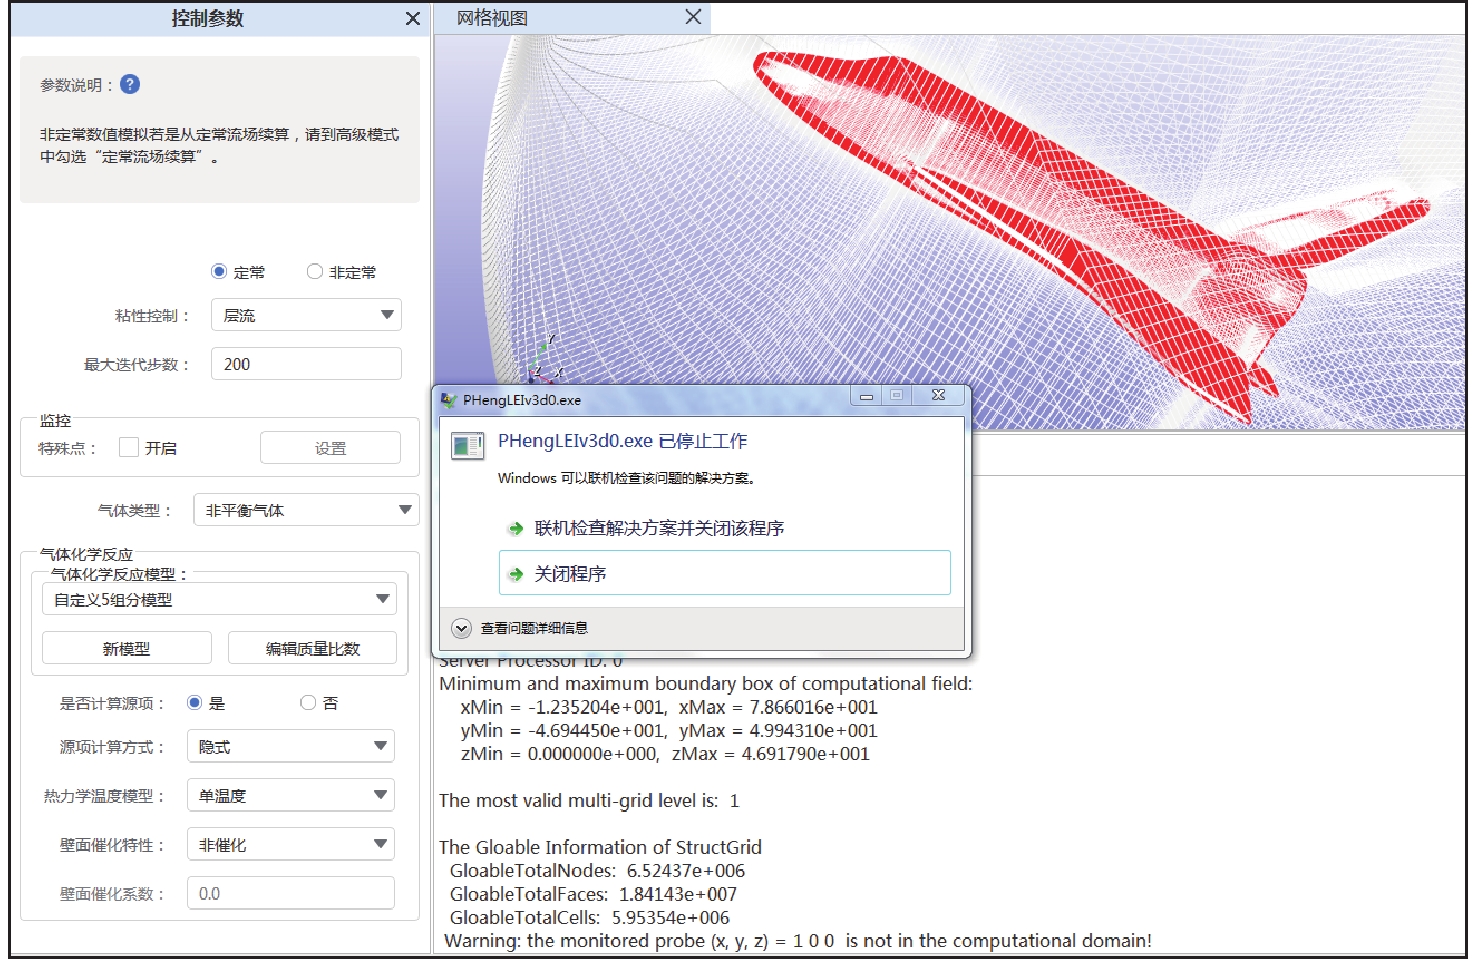The image size is (1476, 959).
Task: Expand 查看问题详细信息 chevron in dialog
Action: [x=461, y=628]
